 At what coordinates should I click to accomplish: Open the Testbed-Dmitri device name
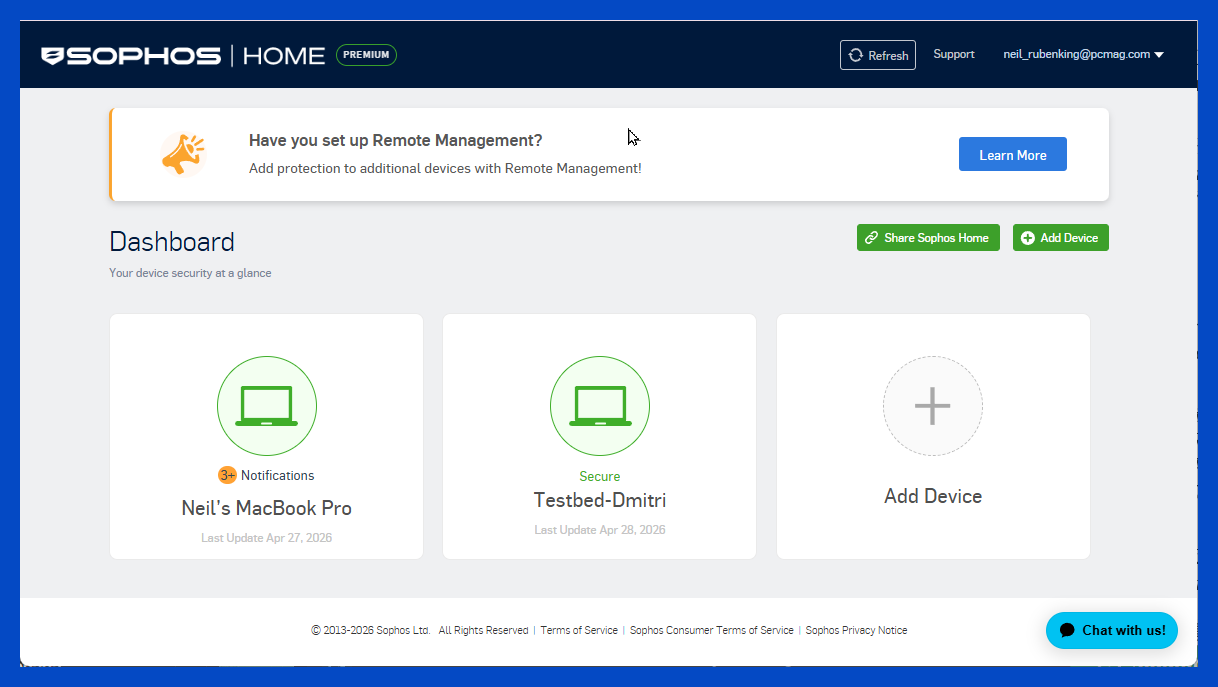pyautogui.click(x=600, y=500)
